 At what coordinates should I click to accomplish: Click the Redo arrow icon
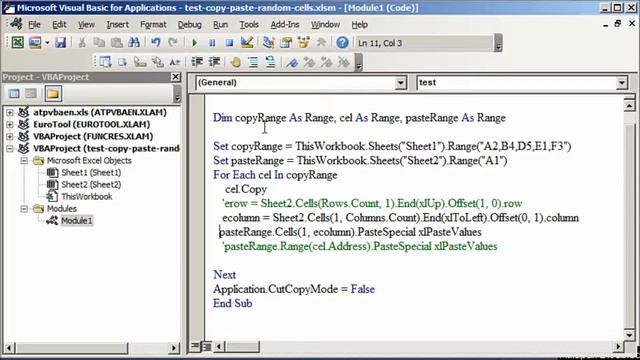[173, 42]
